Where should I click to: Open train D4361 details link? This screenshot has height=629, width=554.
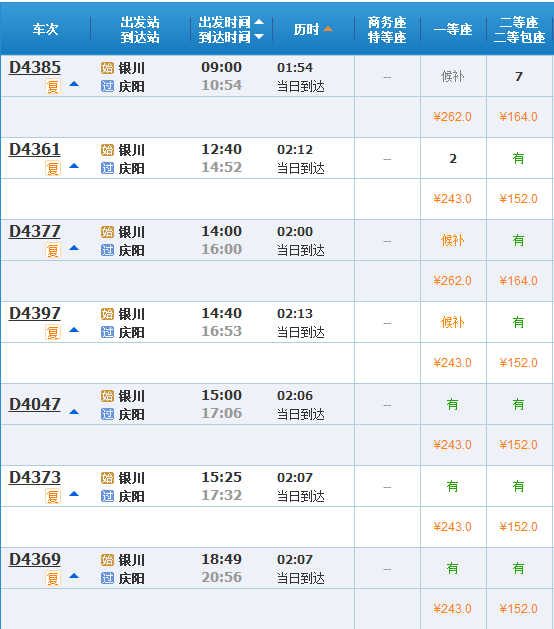(35, 149)
